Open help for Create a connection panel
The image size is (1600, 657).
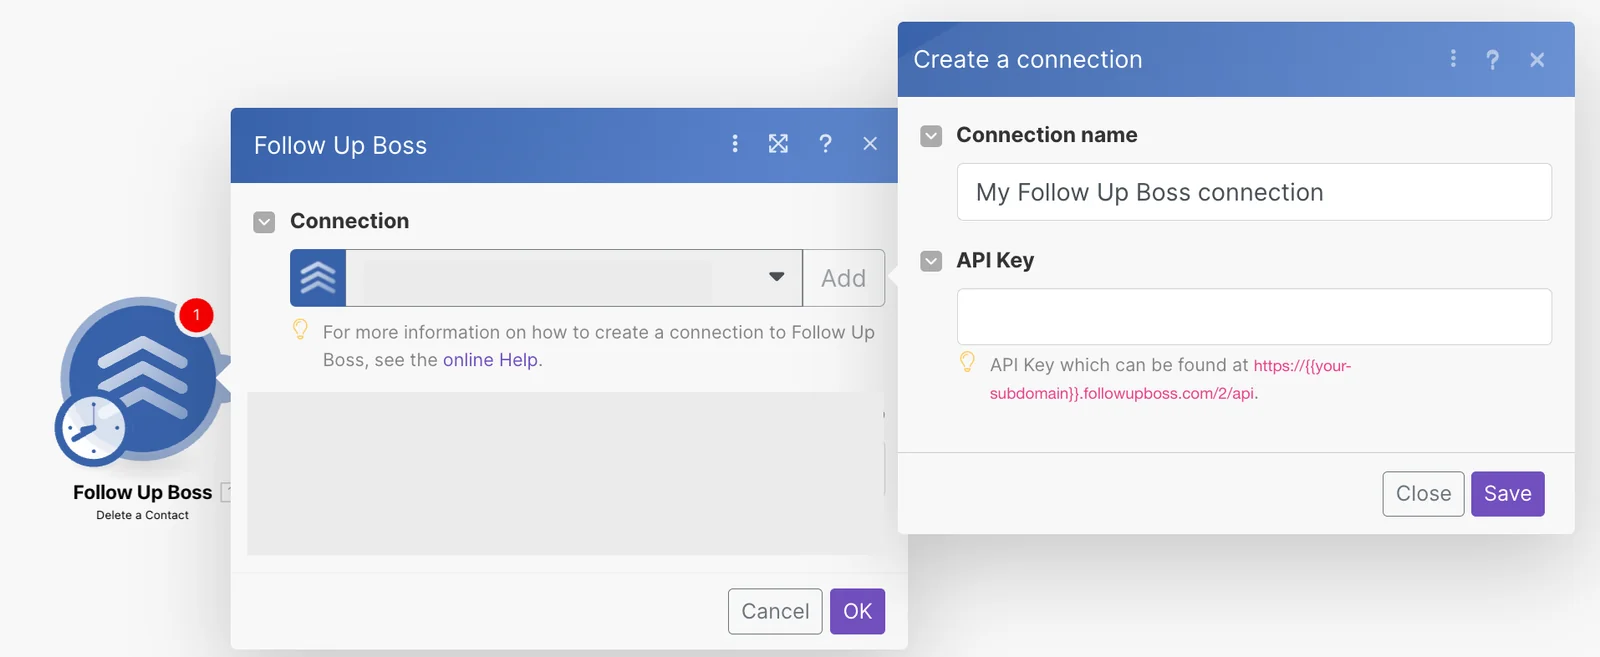click(1492, 60)
